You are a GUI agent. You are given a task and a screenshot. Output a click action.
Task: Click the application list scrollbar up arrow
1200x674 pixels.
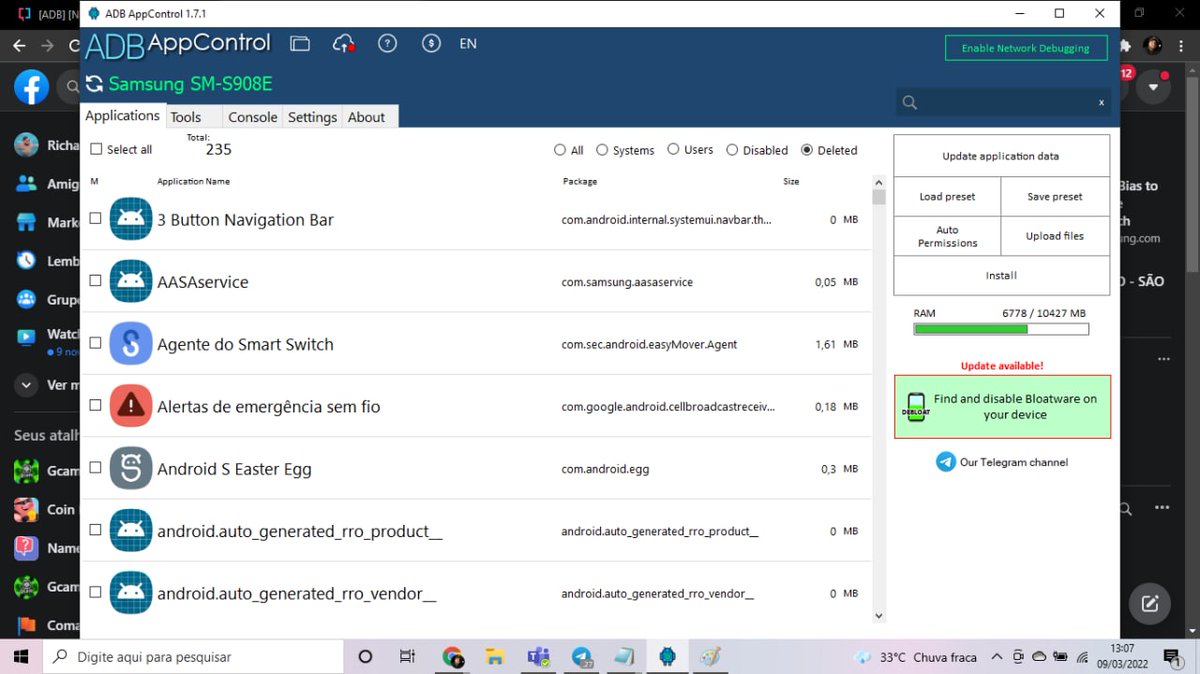pyautogui.click(x=879, y=183)
